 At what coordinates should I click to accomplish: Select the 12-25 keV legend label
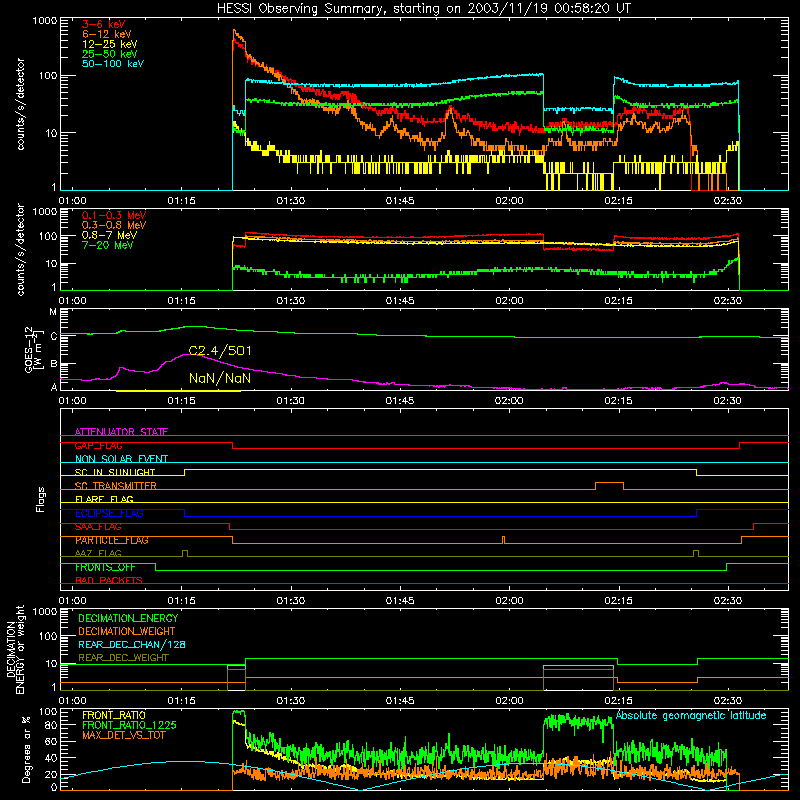coord(110,44)
